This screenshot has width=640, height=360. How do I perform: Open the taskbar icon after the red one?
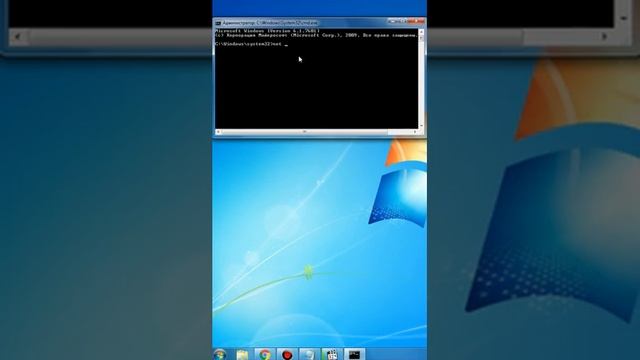pyautogui.click(x=309, y=355)
